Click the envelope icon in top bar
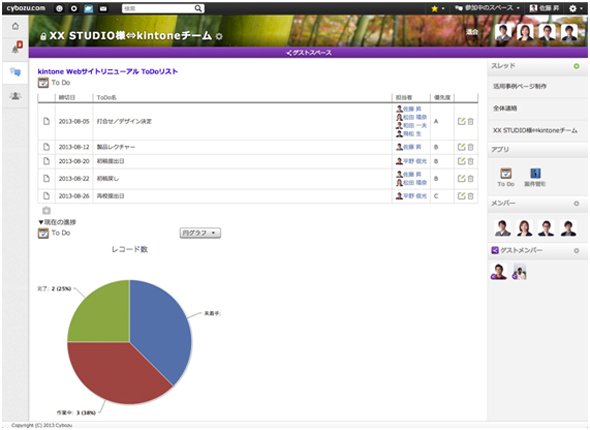 103,9
